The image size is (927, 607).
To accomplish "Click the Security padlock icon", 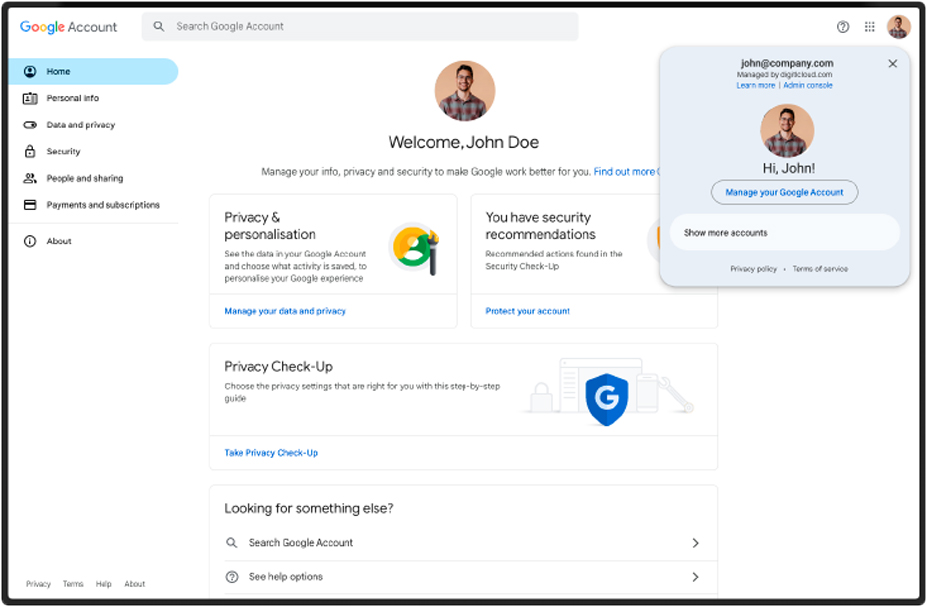I will point(30,151).
